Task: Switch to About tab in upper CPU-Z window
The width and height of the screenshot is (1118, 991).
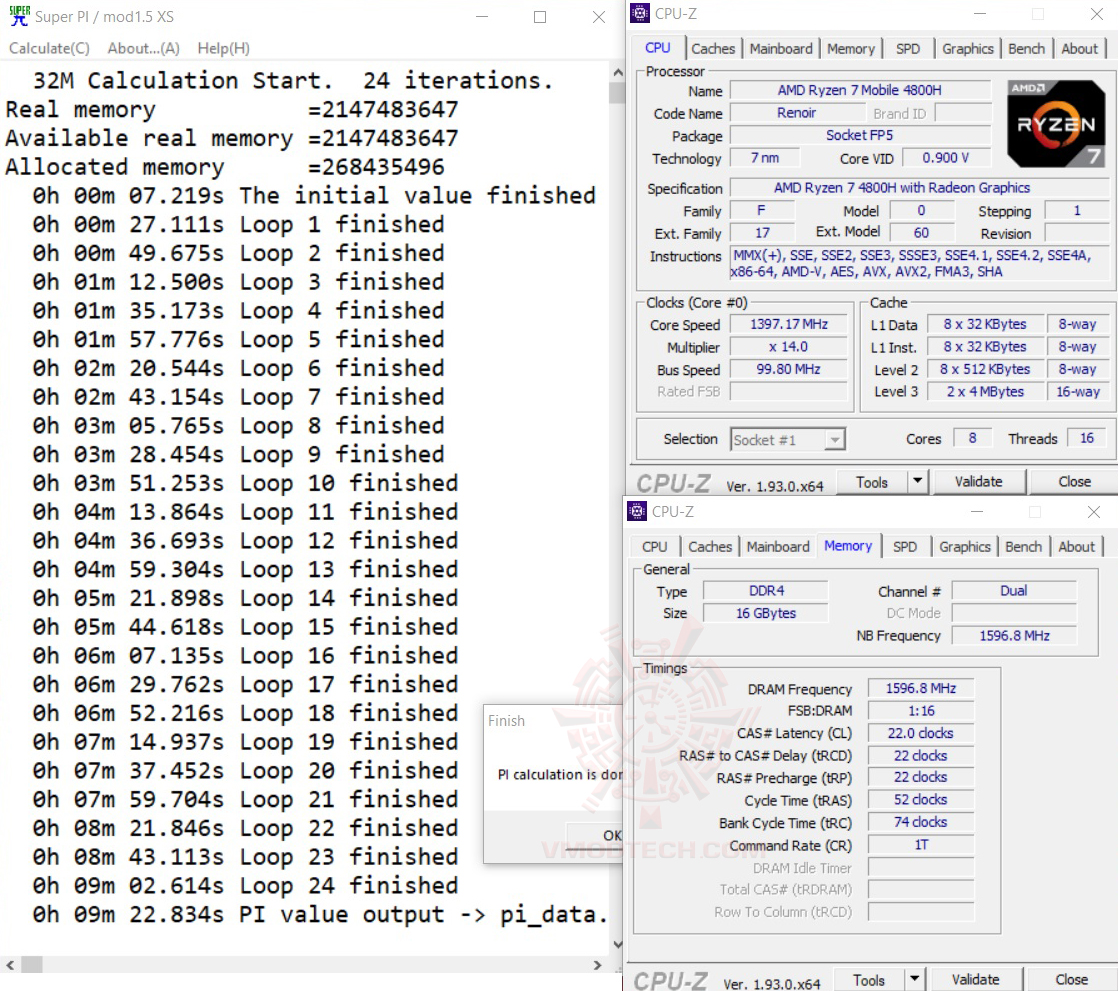Action: [1079, 48]
